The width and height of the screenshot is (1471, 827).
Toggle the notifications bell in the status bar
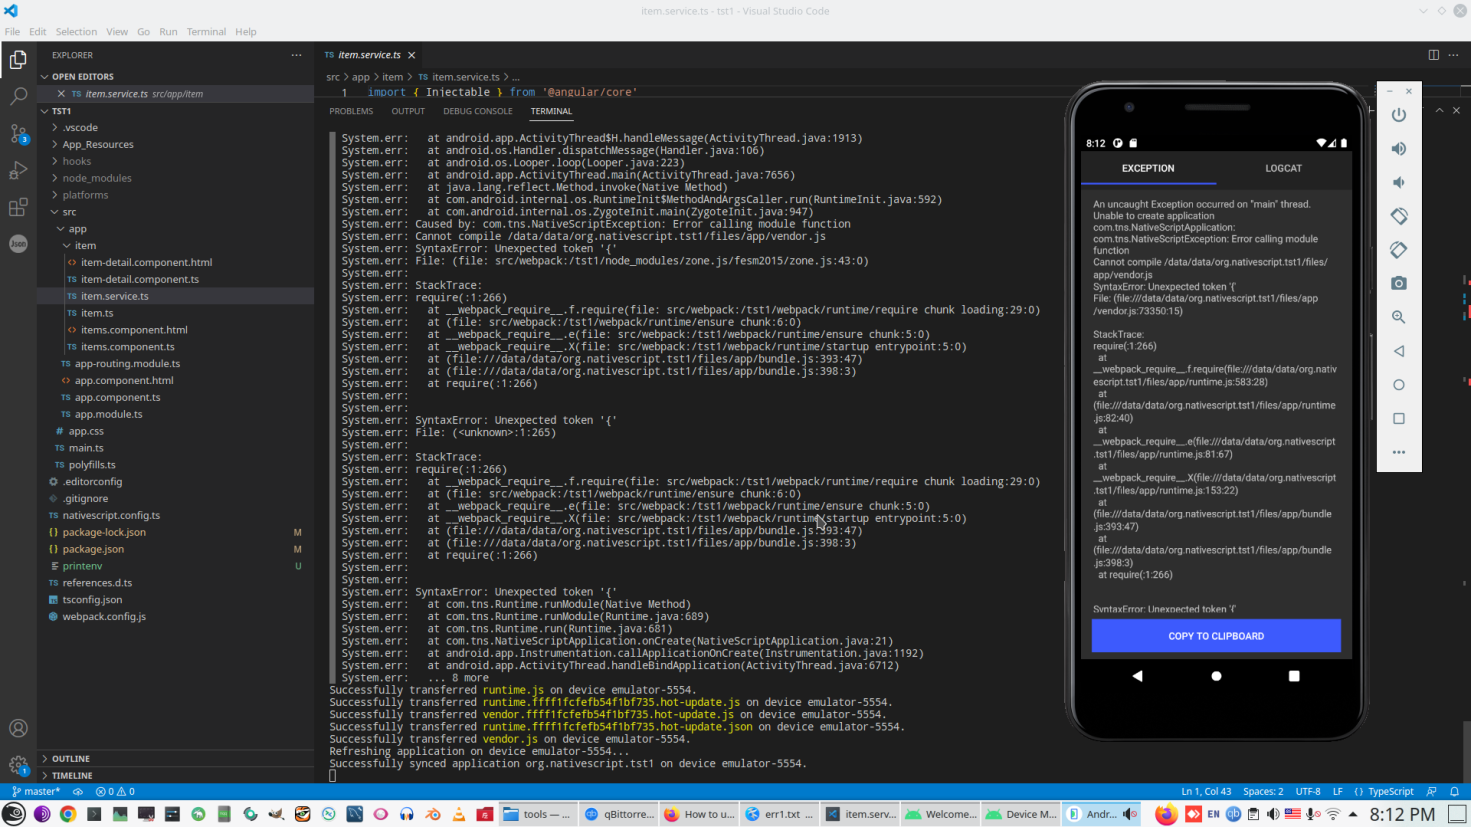(x=1455, y=791)
